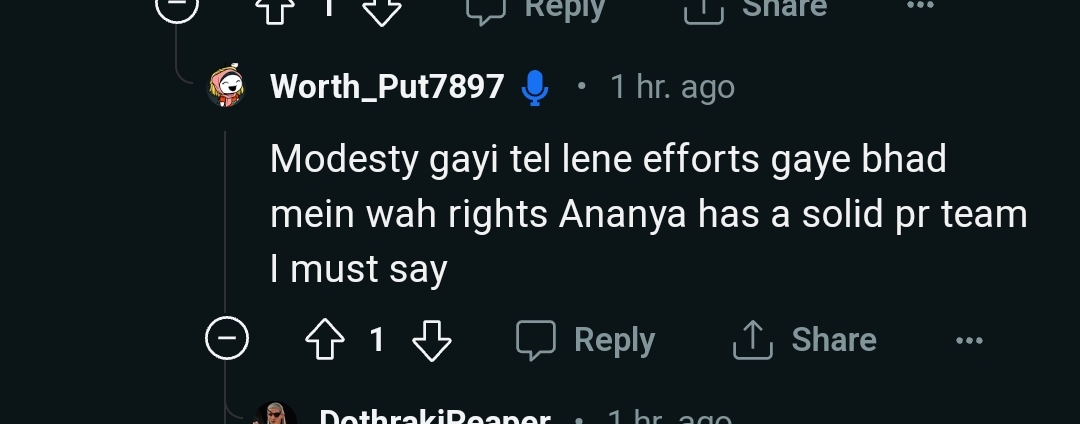The height and width of the screenshot is (424, 1080).
Task: Collapse Worth_Put7897's comment with minus circle
Action: [x=227, y=338]
